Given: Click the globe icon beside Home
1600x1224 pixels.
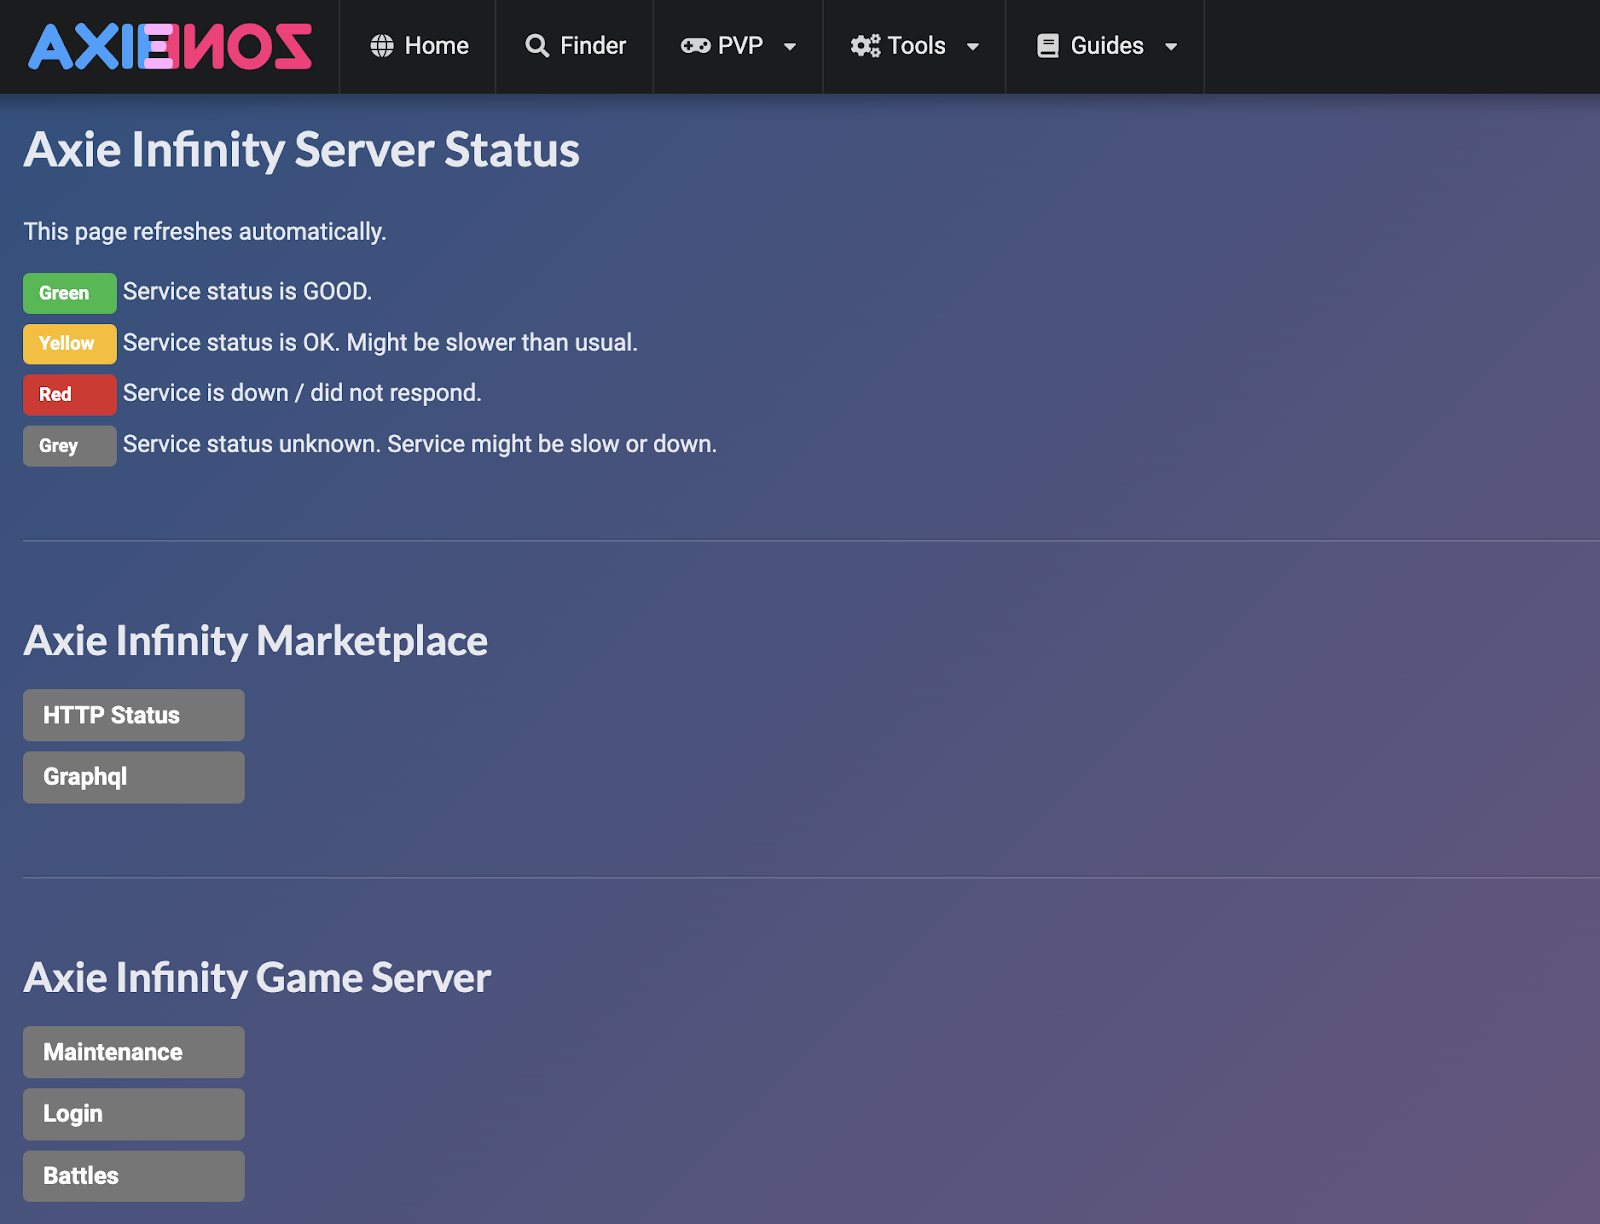Looking at the screenshot, I should pyautogui.click(x=382, y=46).
